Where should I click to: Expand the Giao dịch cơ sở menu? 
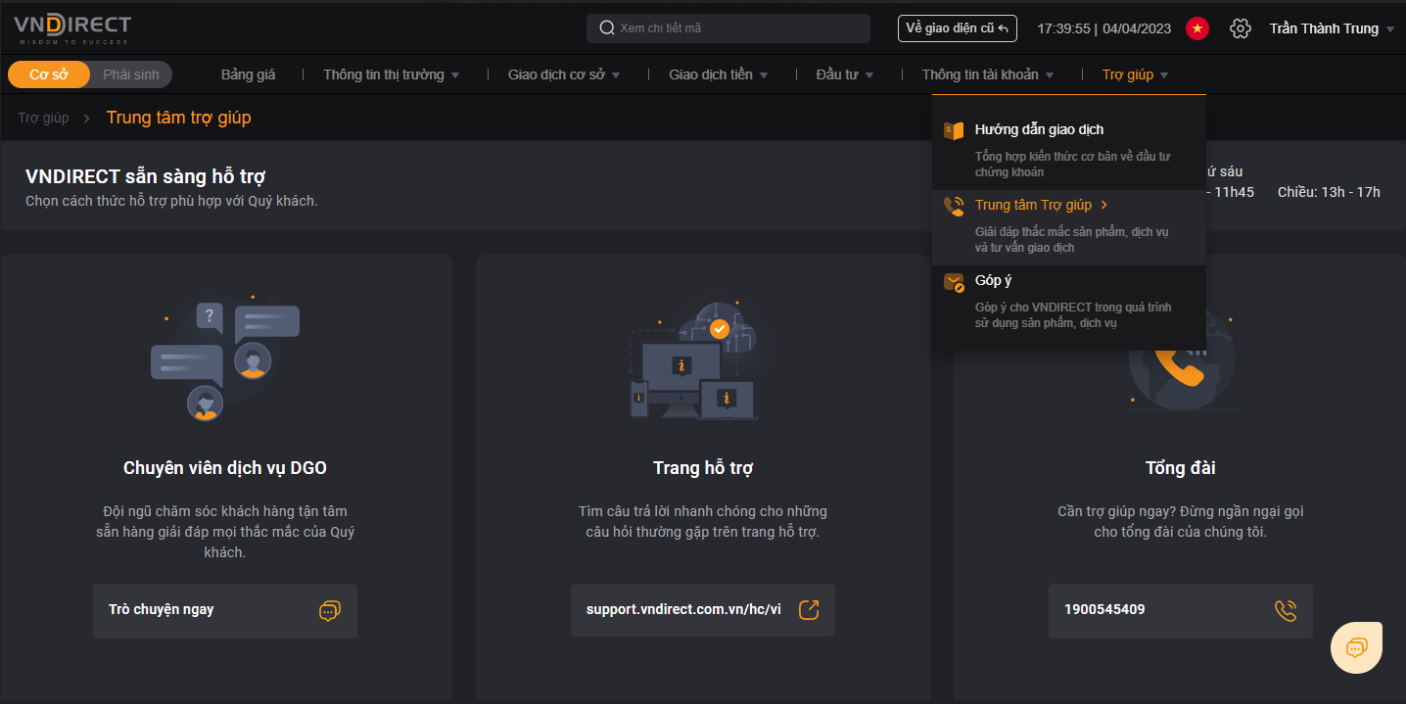coord(564,75)
